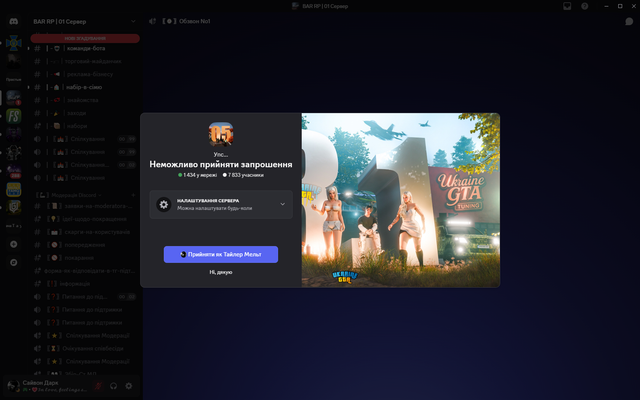
Task: Click the 05 server avatar in invite dialog
Action: pos(221,134)
